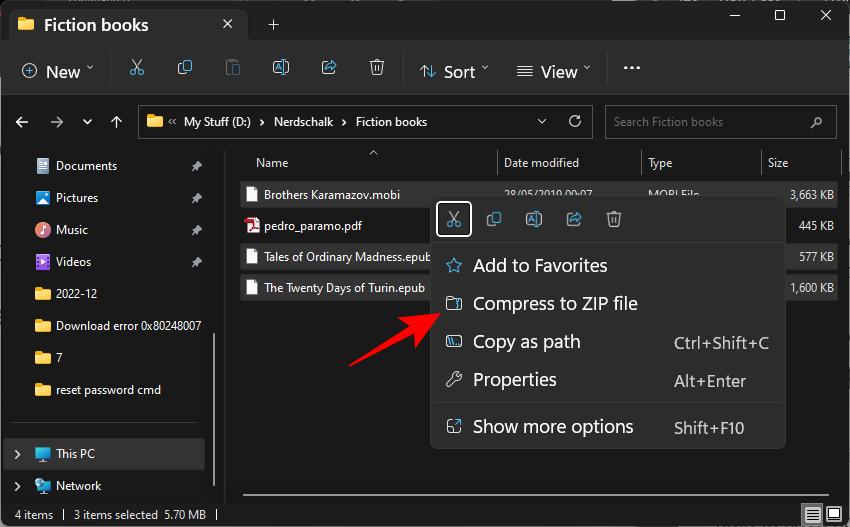Viewport: 850px width, 527px height.
Task: Expand the This PC tree node
Action: 17,454
